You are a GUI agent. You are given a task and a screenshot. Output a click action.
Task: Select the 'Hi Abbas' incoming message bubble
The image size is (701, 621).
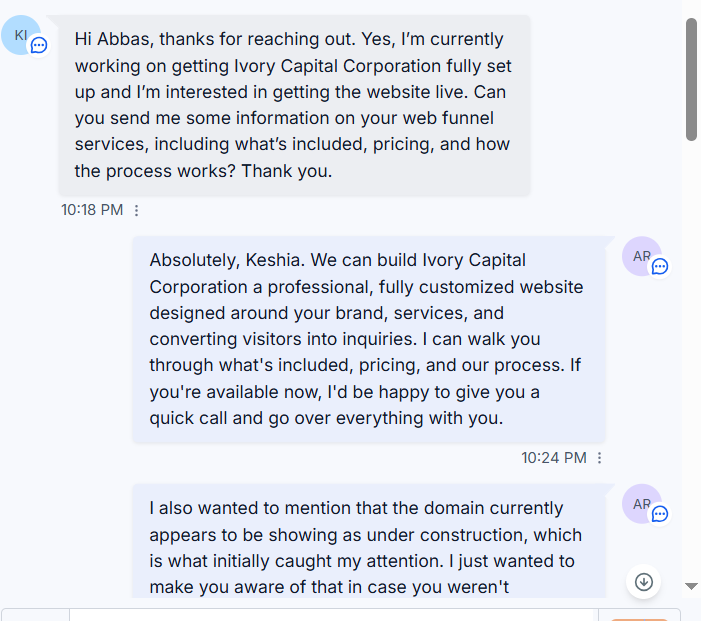click(x=294, y=106)
